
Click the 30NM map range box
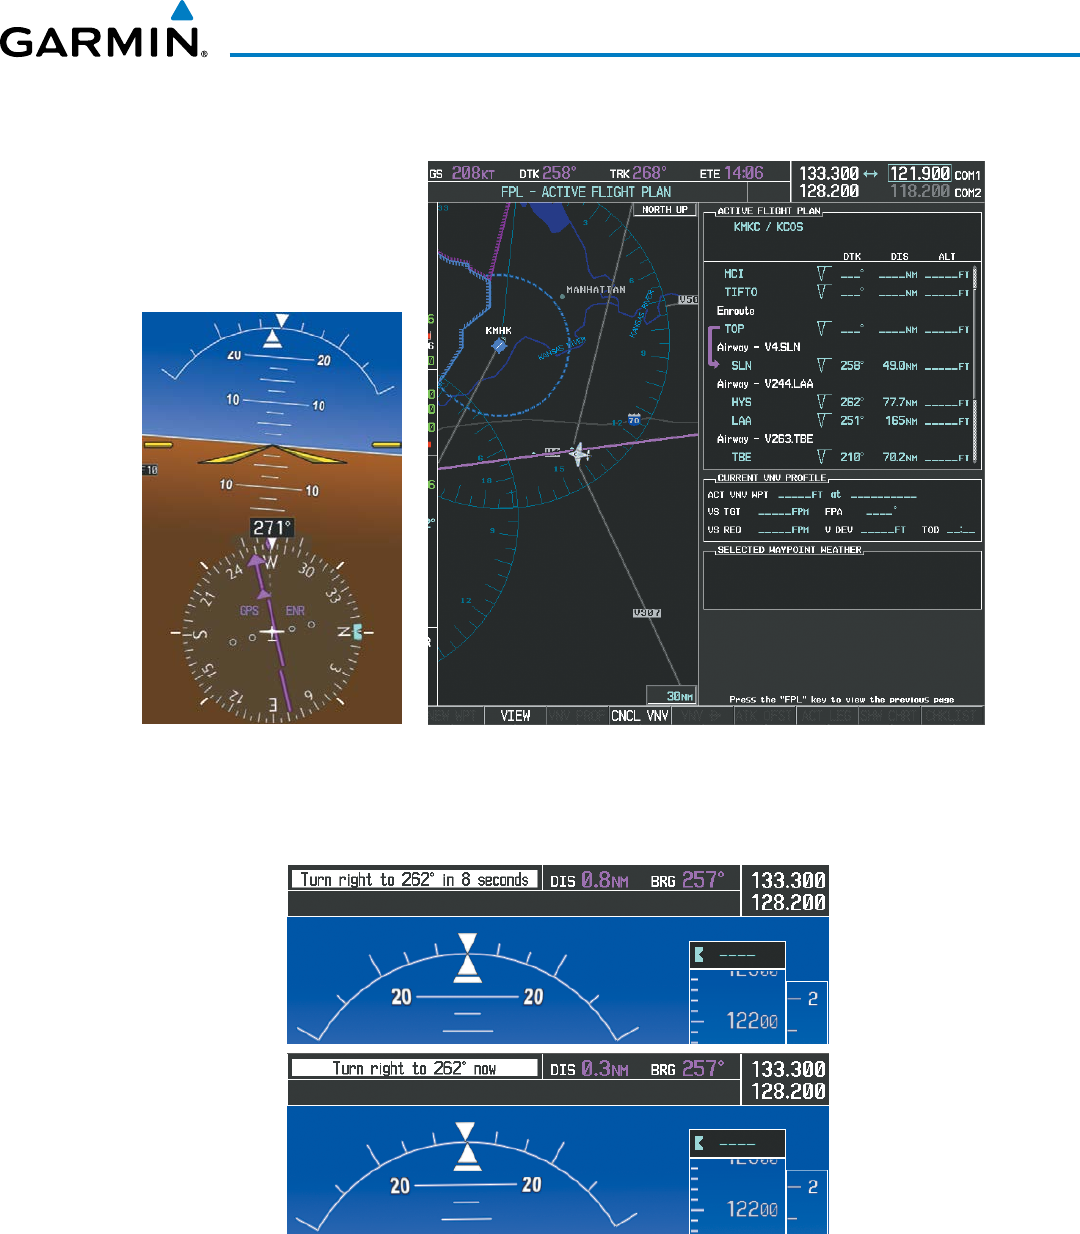671,696
